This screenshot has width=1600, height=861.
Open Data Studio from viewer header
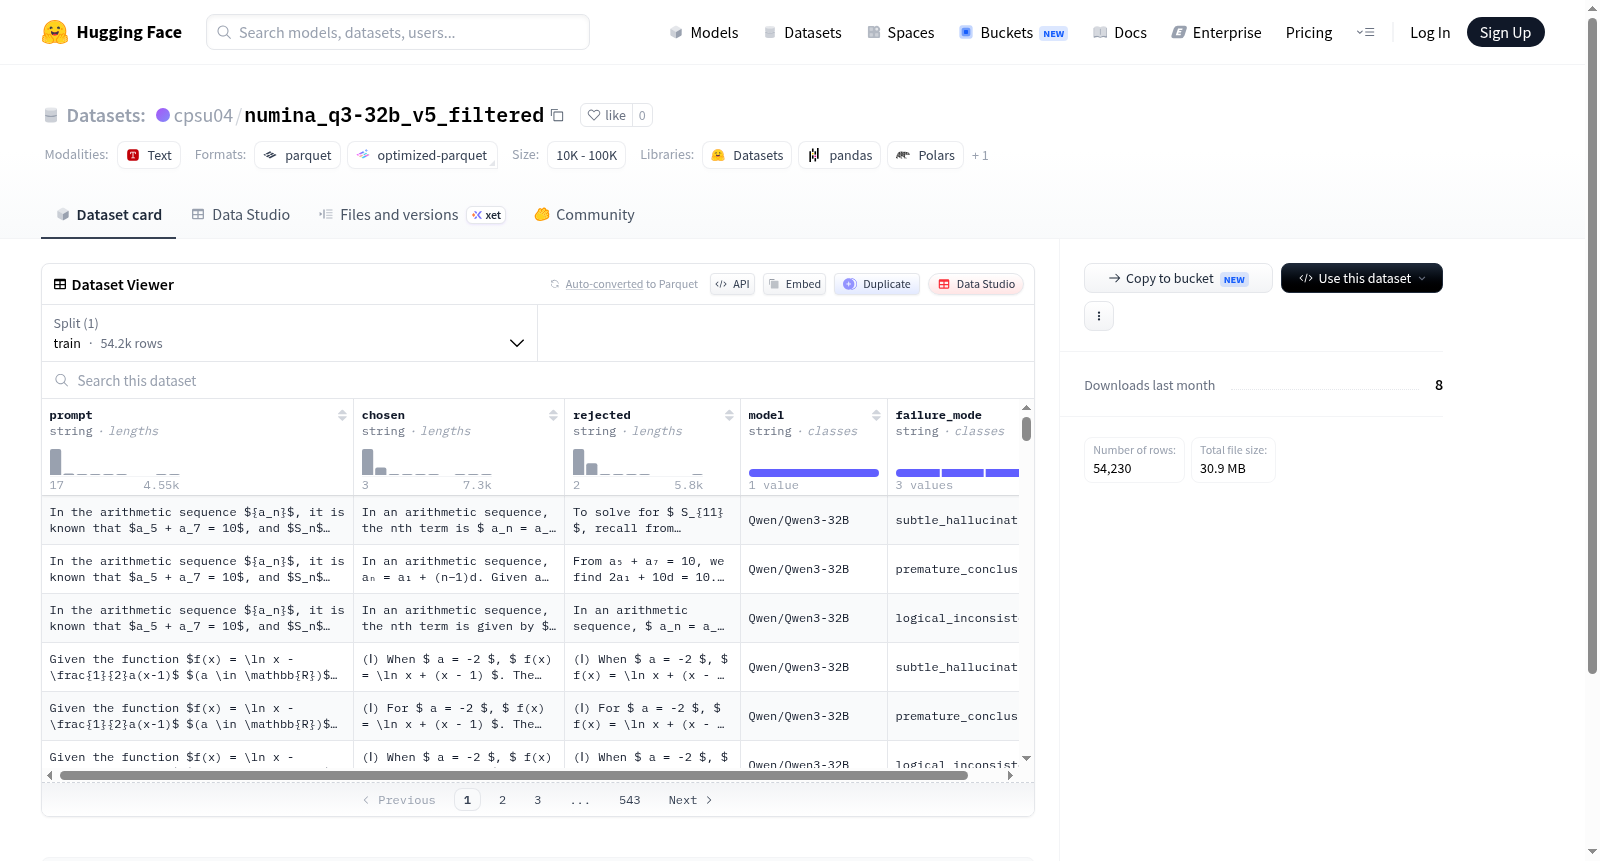976,284
